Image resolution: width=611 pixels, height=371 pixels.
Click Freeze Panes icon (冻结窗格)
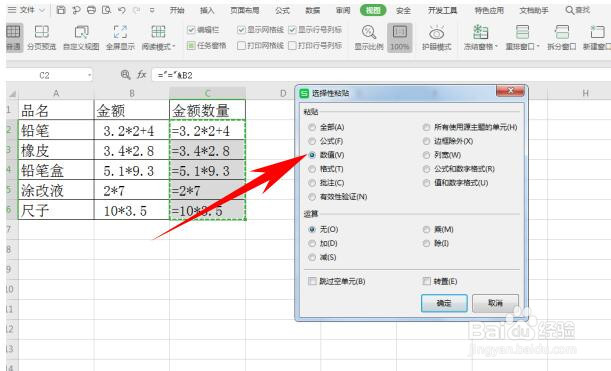coord(480,32)
